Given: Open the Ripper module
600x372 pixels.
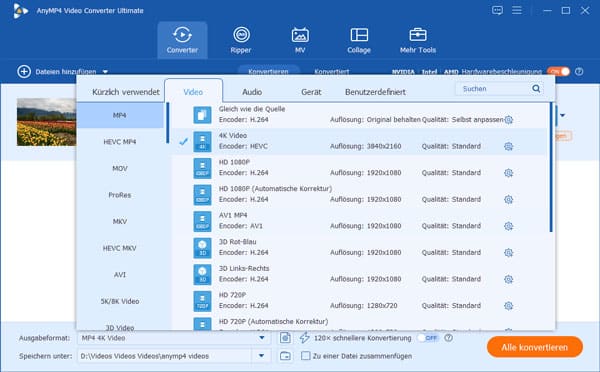Looking at the screenshot, I should (x=241, y=40).
